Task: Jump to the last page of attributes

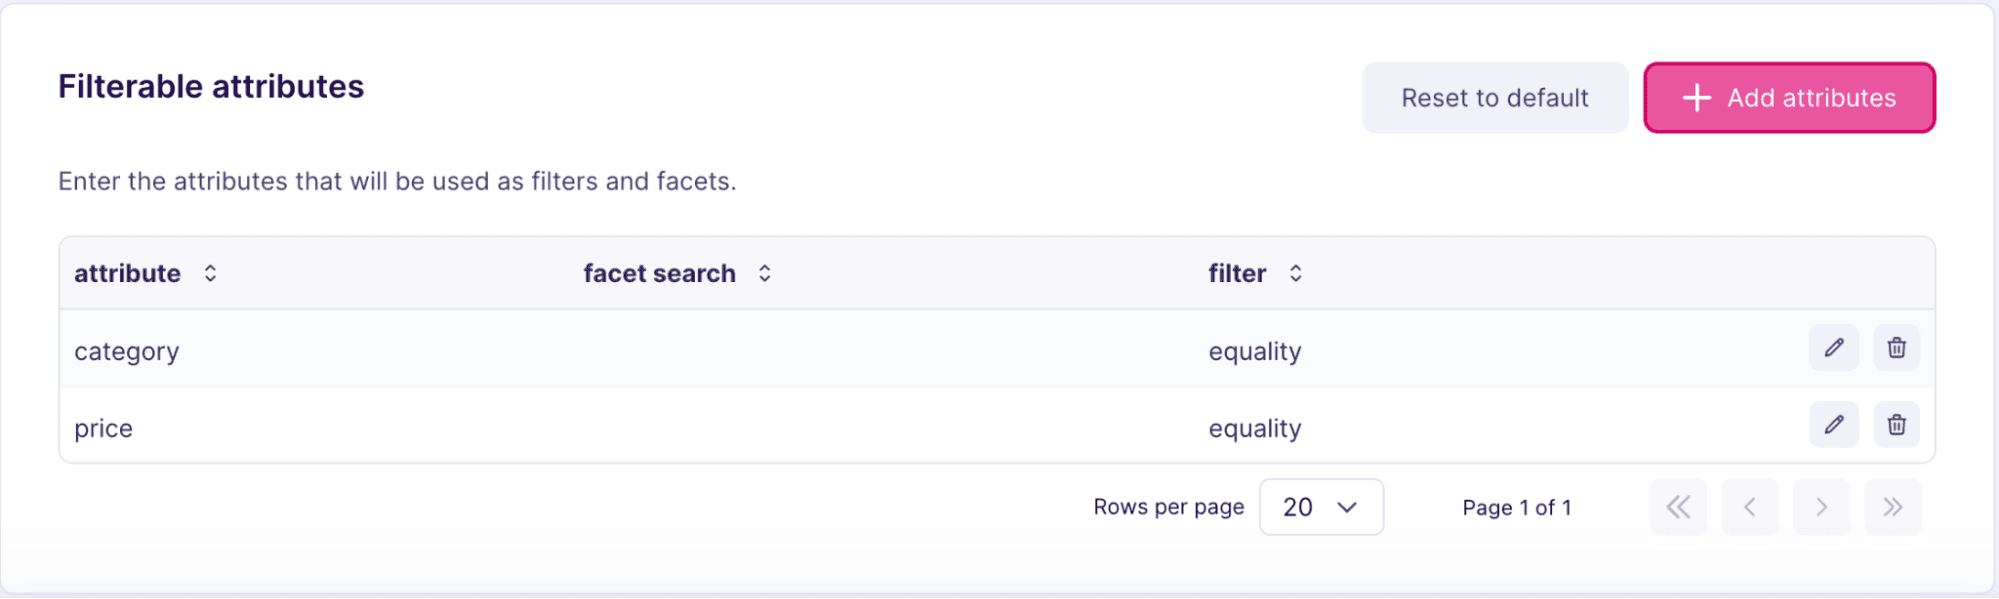Action: (1892, 507)
